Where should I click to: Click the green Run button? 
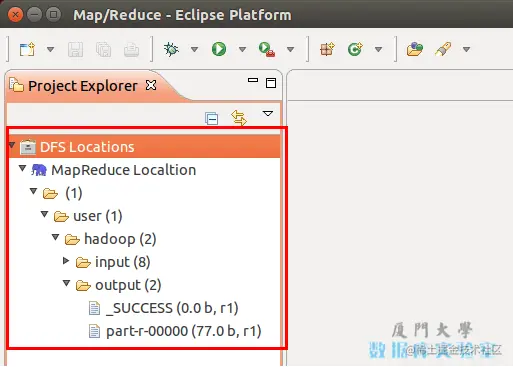[219, 49]
